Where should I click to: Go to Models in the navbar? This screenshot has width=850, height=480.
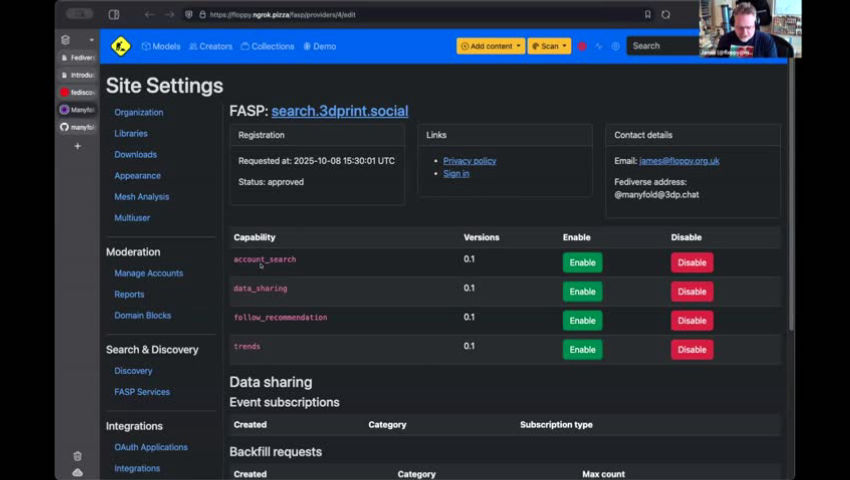[x=161, y=46]
